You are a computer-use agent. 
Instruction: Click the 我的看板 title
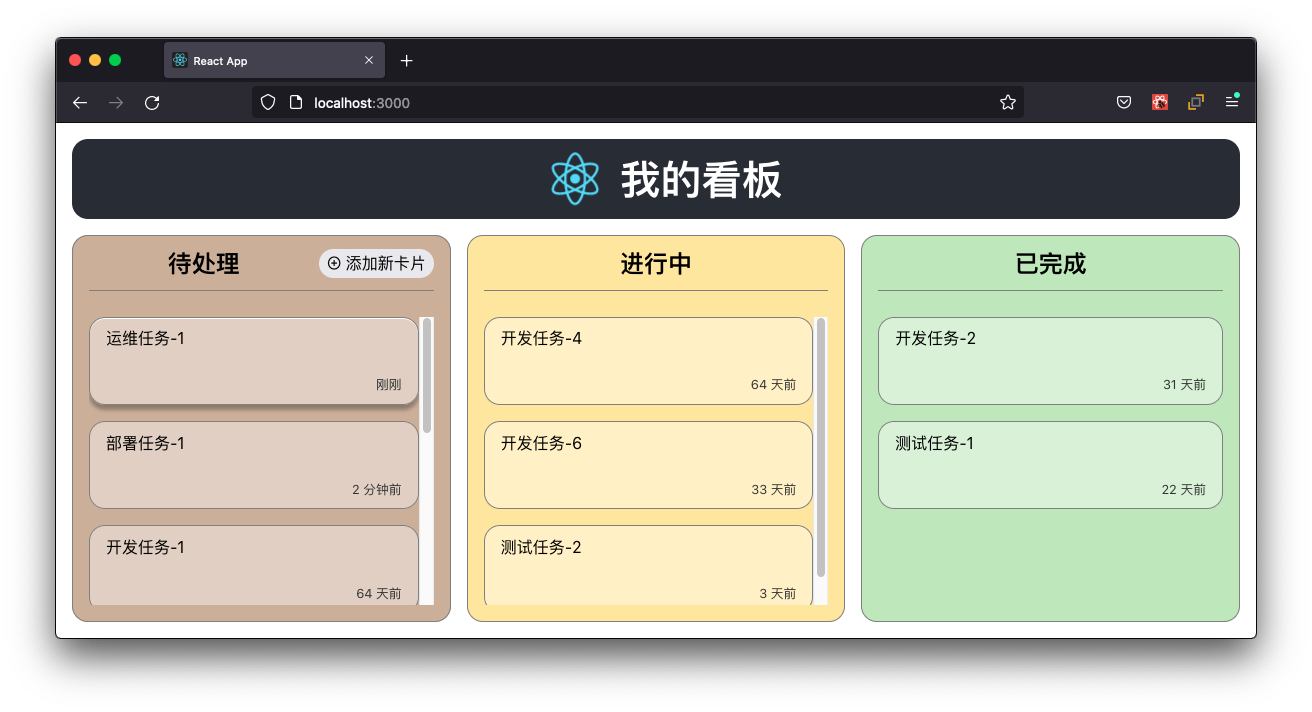click(701, 180)
